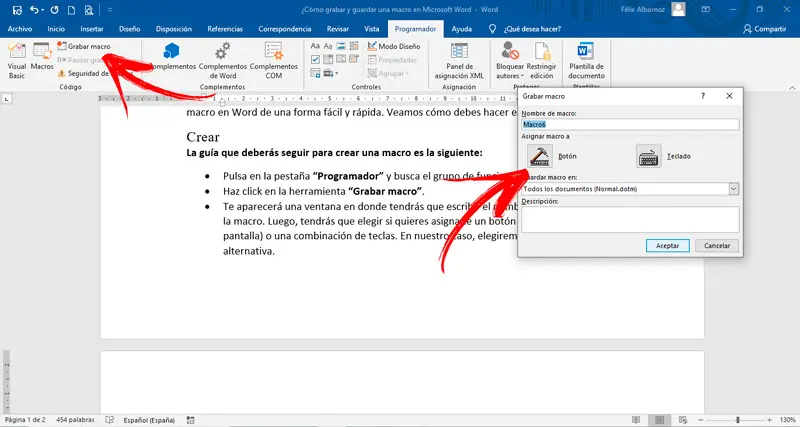
Task: Switch to the Diseño tab
Action: point(130,29)
